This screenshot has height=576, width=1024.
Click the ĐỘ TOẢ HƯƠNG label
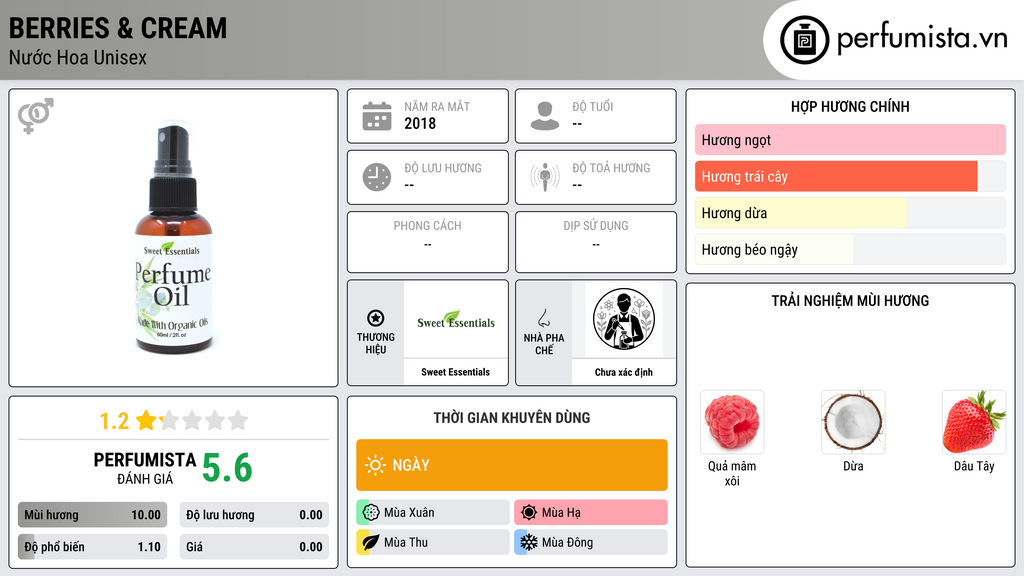pyautogui.click(x=611, y=168)
